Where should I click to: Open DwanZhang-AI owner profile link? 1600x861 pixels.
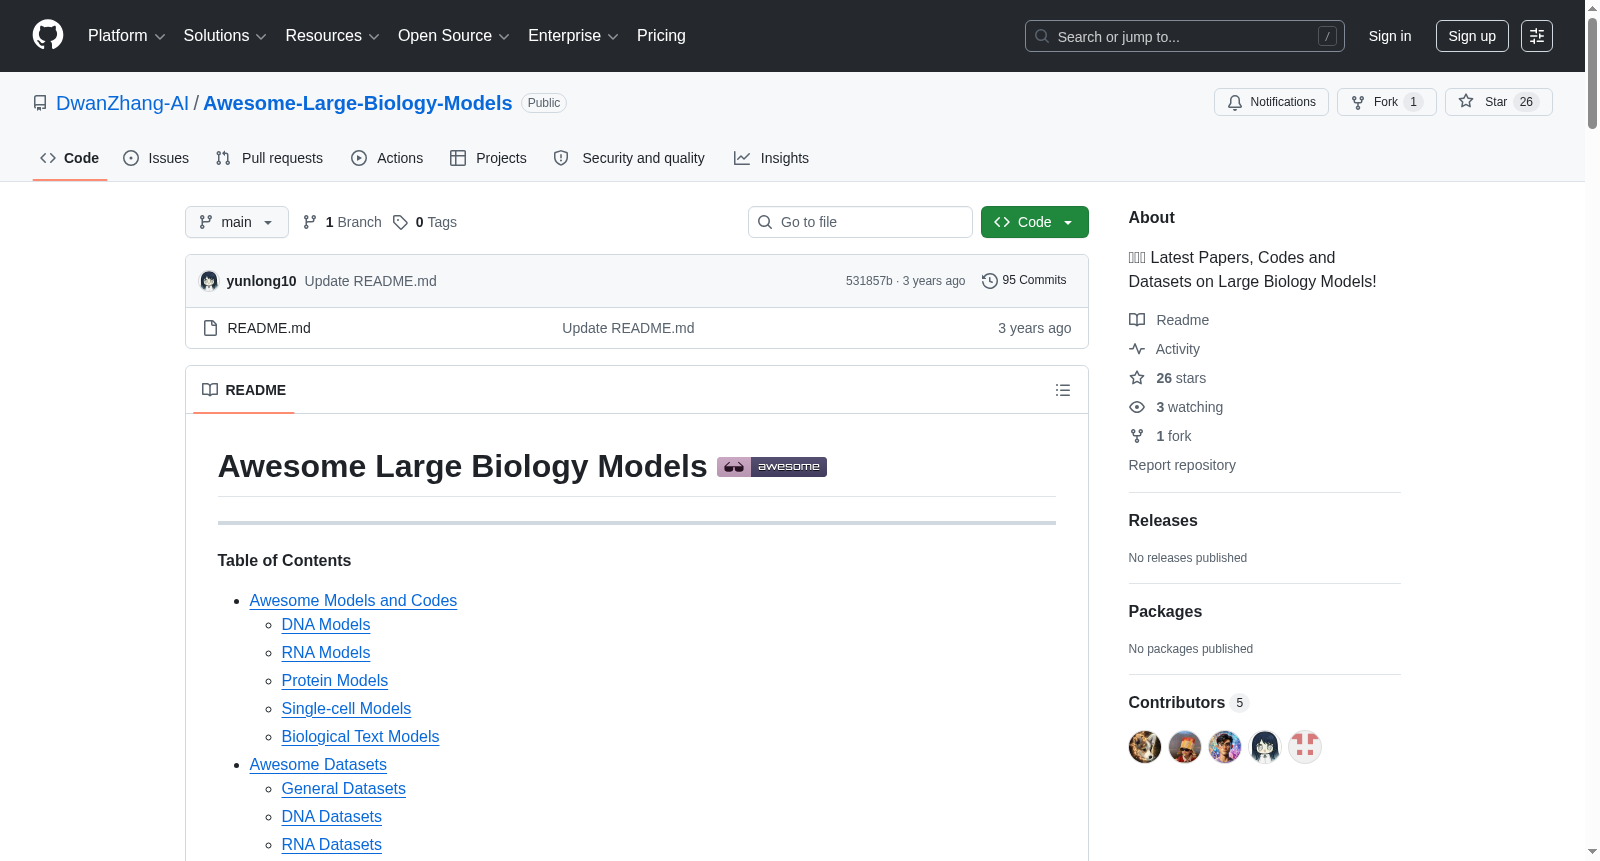click(122, 103)
